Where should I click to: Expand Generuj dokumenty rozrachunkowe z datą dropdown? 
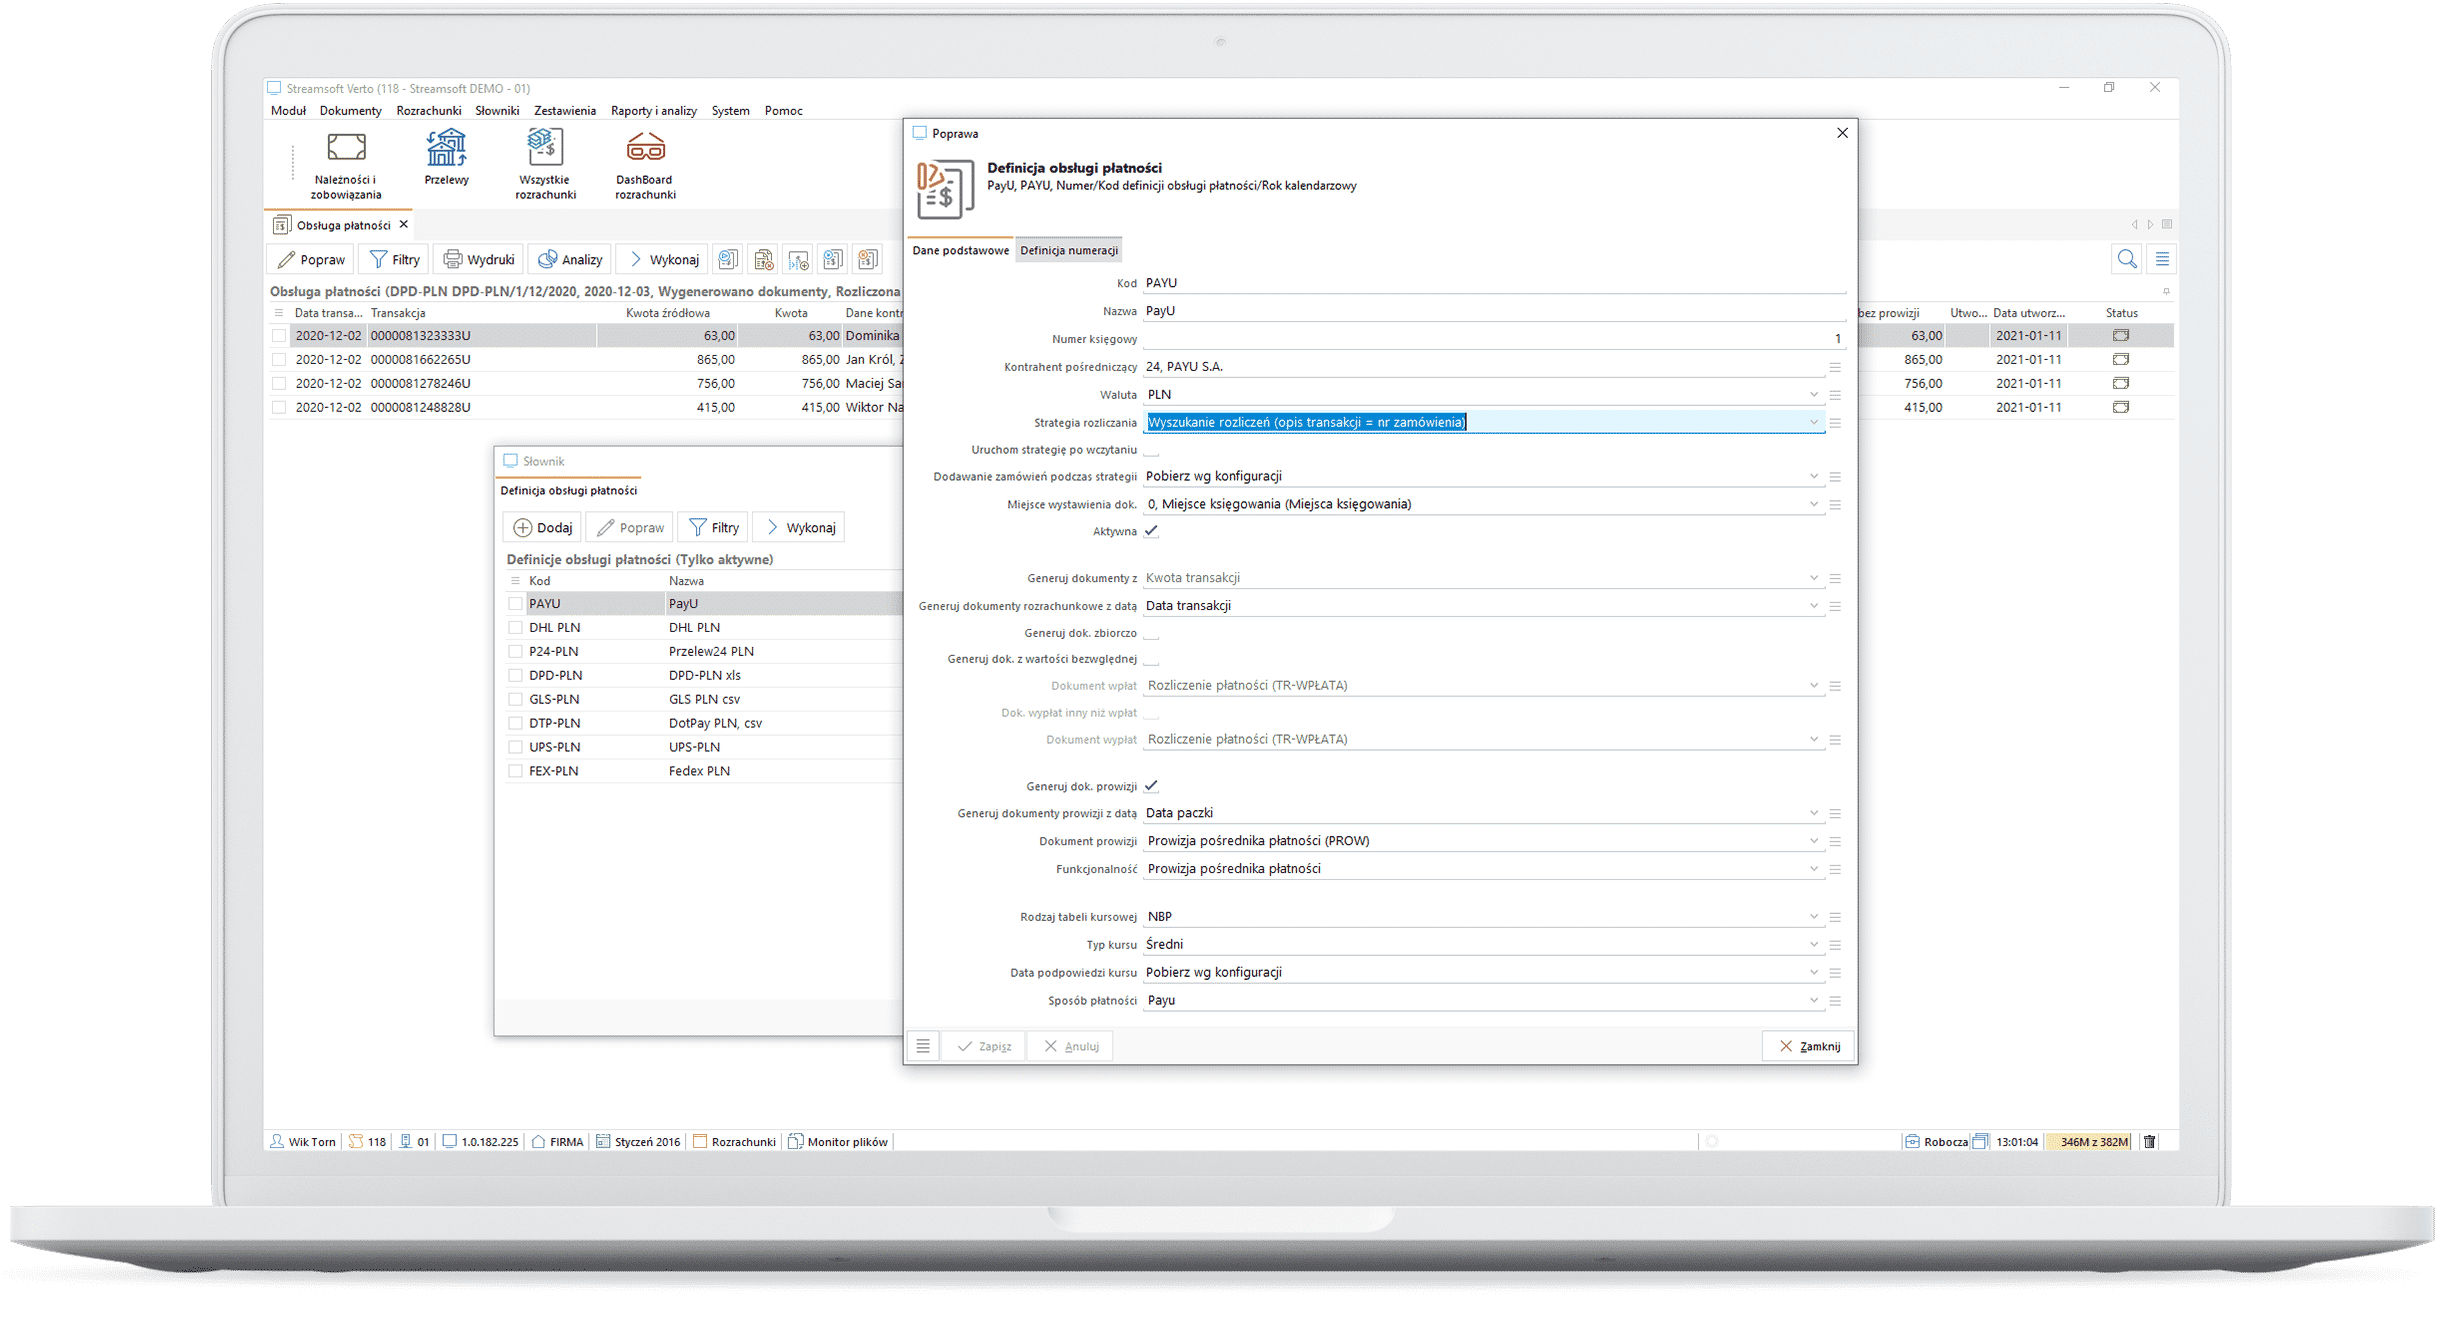click(1814, 606)
